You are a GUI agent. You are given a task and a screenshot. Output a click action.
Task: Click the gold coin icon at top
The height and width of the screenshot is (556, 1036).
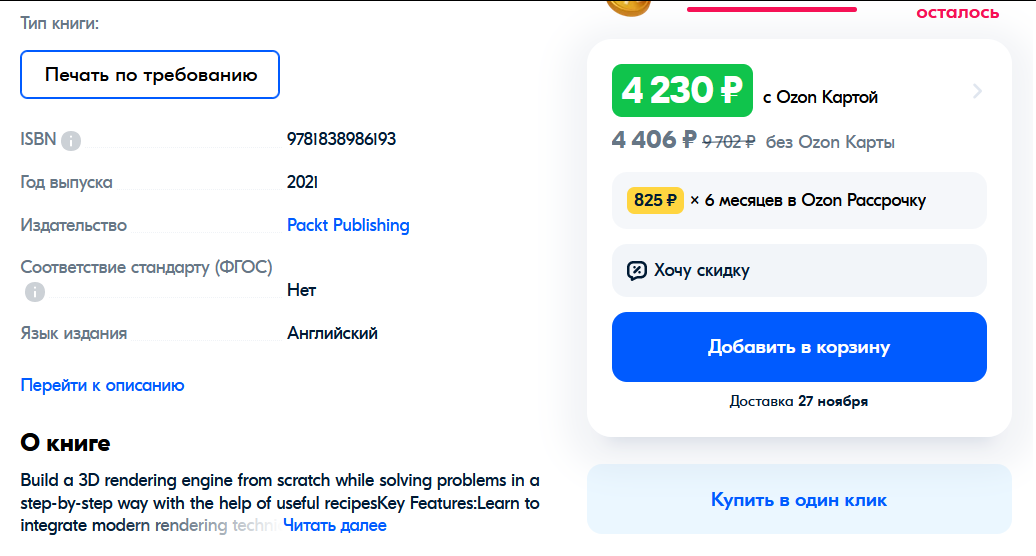tap(628, 6)
